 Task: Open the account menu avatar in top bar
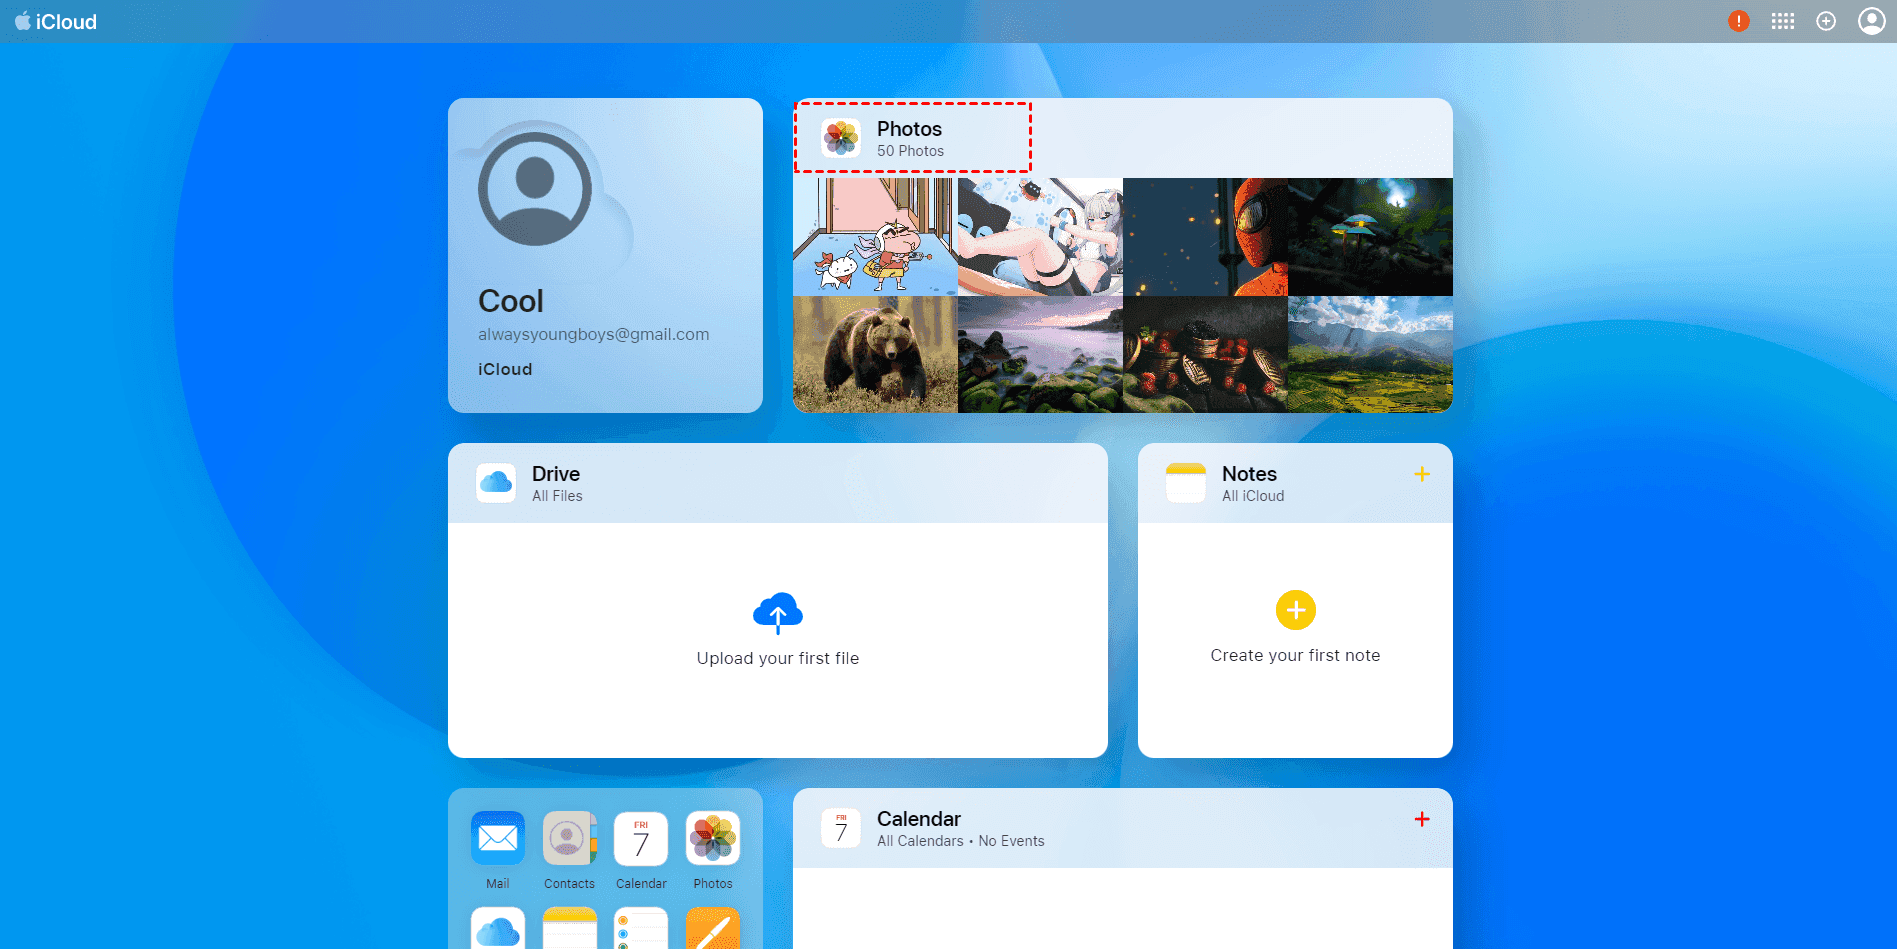(x=1871, y=21)
